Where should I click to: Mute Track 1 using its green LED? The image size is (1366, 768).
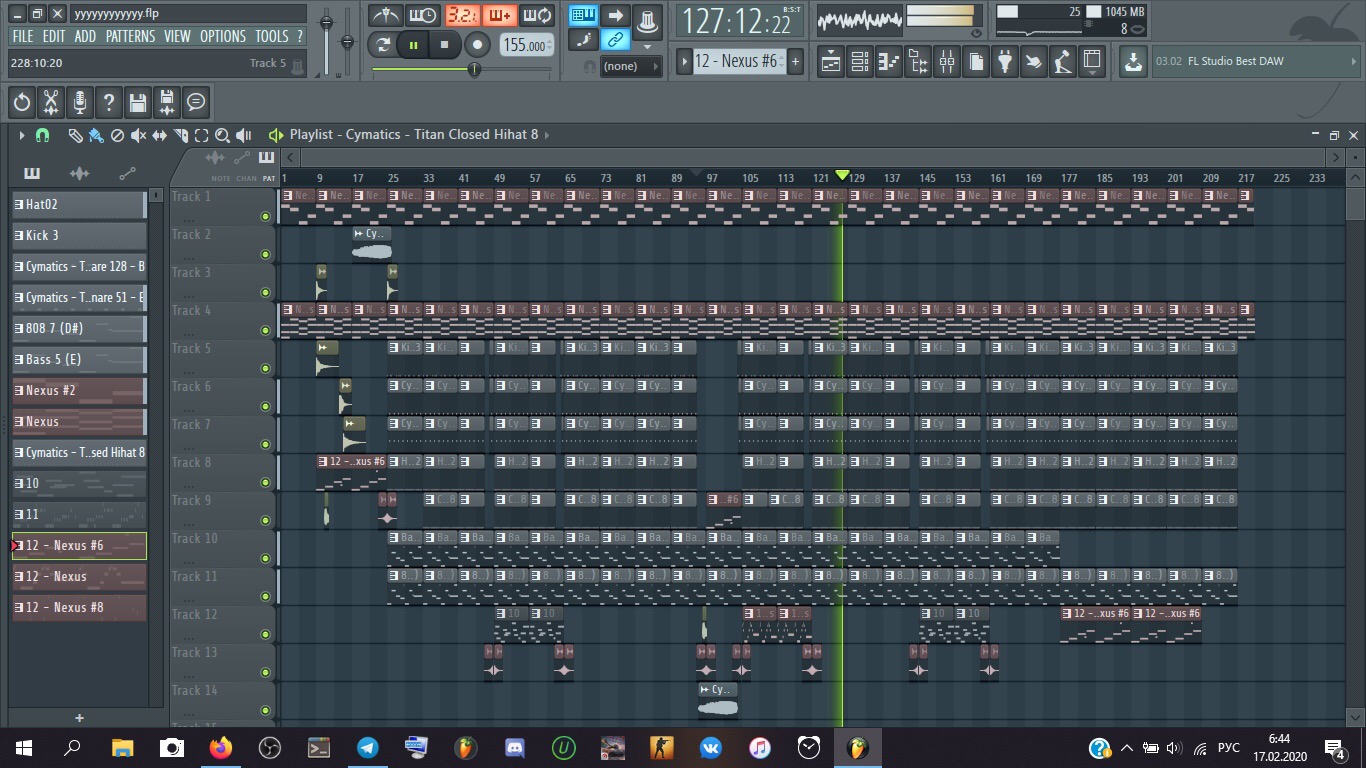pyautogui.click(x=265, y=216)
